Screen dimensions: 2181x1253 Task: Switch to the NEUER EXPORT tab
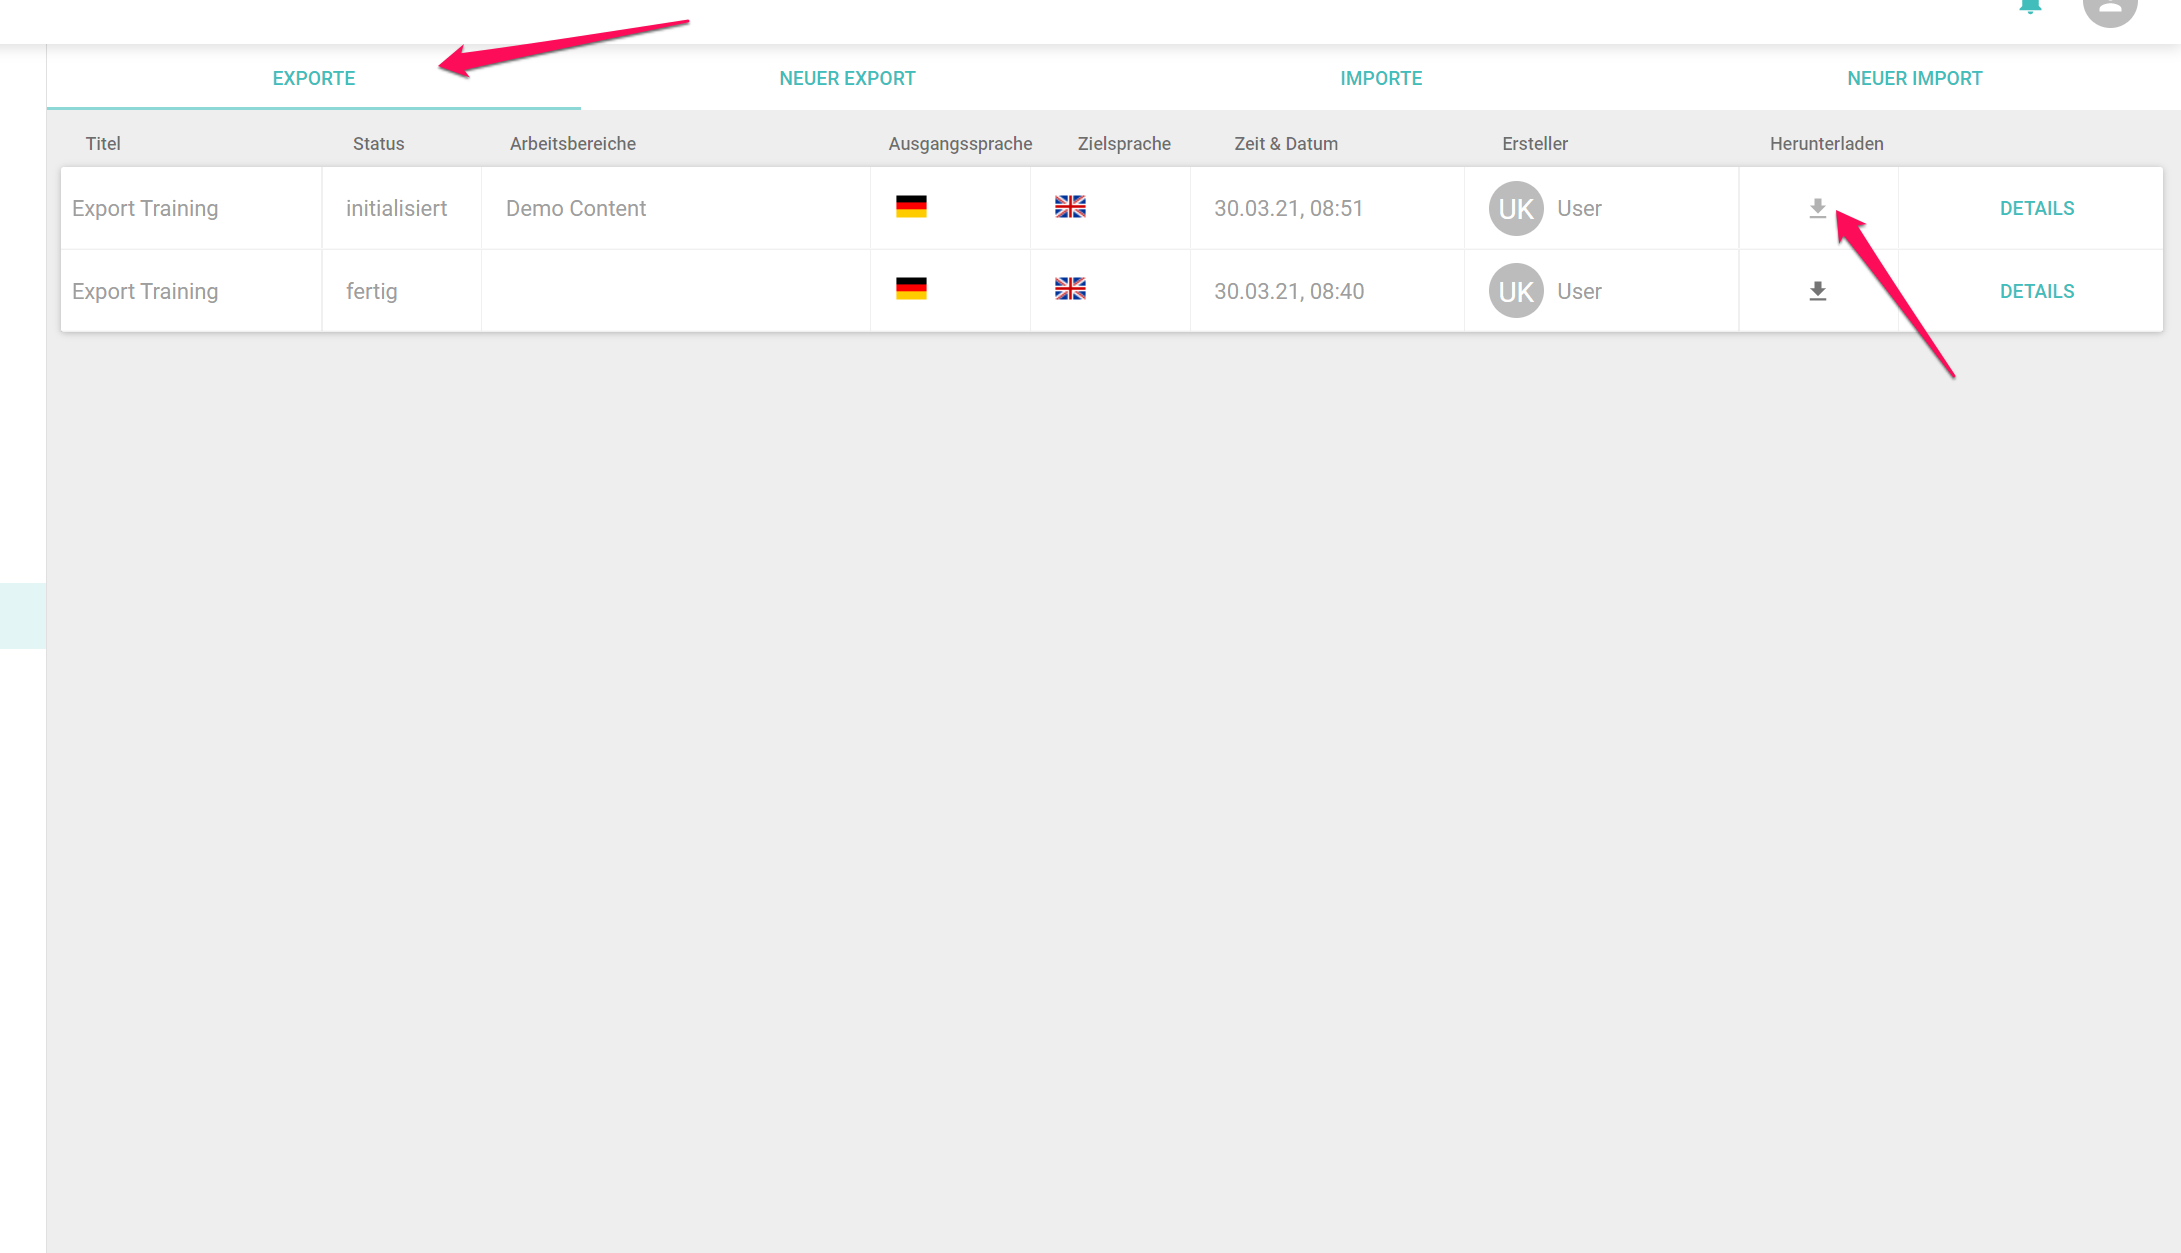click(x=847, y=78)
